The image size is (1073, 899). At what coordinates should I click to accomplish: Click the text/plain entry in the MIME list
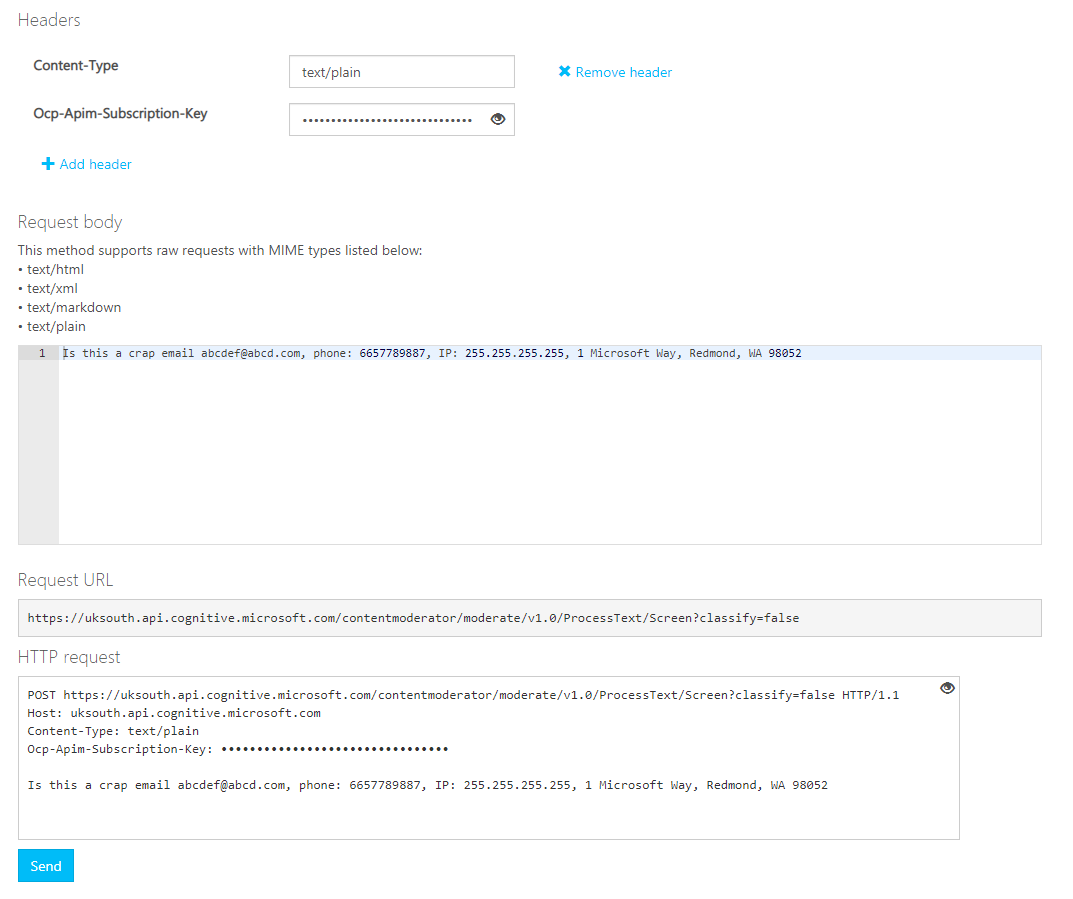pyautogui.click(x=56, y=326)
